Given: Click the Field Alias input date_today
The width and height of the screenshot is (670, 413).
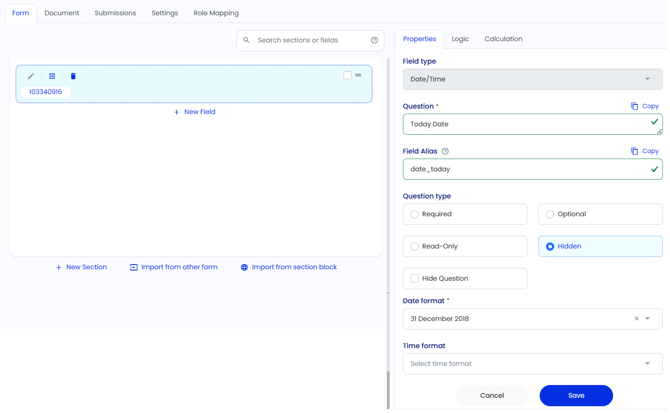Looking at the screenshot, I should click(x=532, y=169).
